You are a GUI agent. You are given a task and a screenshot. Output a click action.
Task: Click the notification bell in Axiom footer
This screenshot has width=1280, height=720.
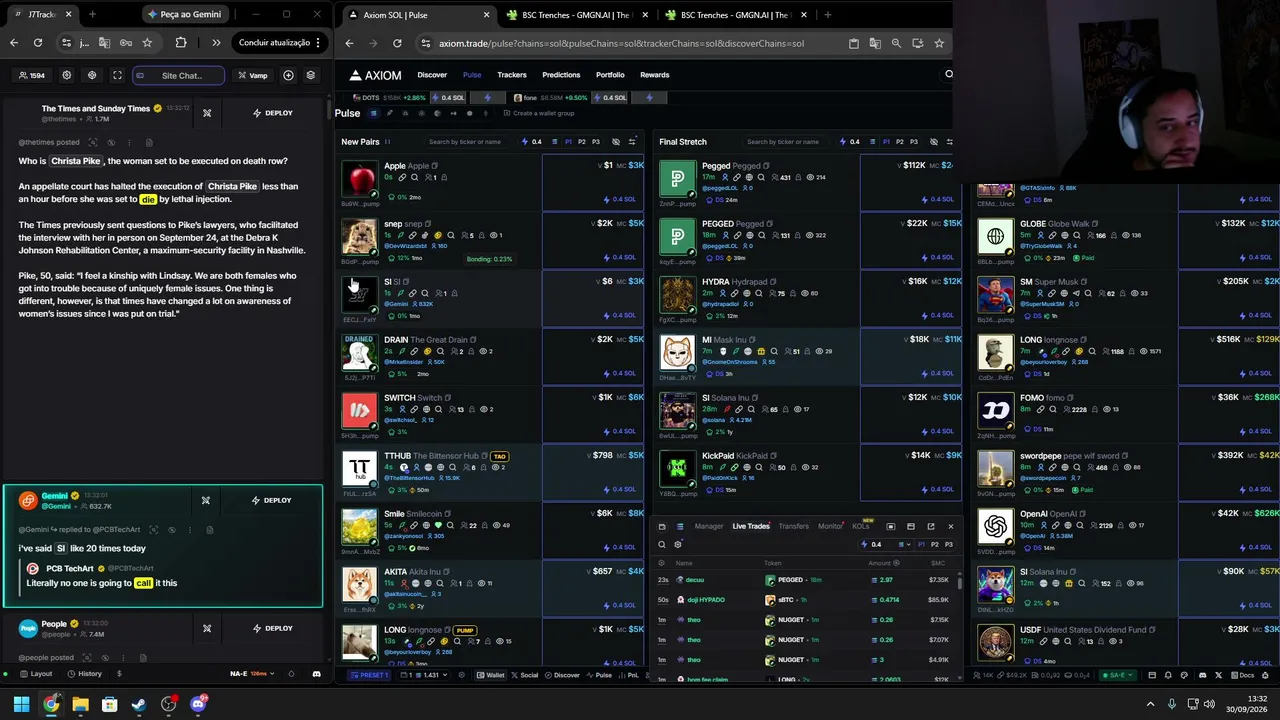click(x=1168, y=675)
